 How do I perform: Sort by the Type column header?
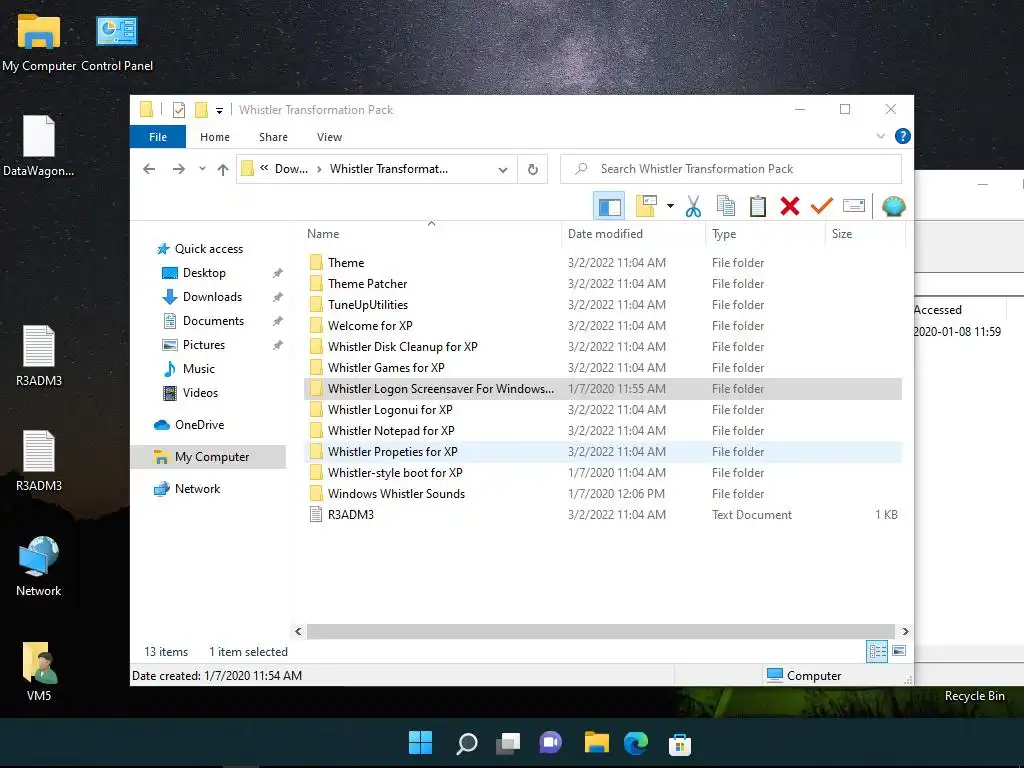765,233
